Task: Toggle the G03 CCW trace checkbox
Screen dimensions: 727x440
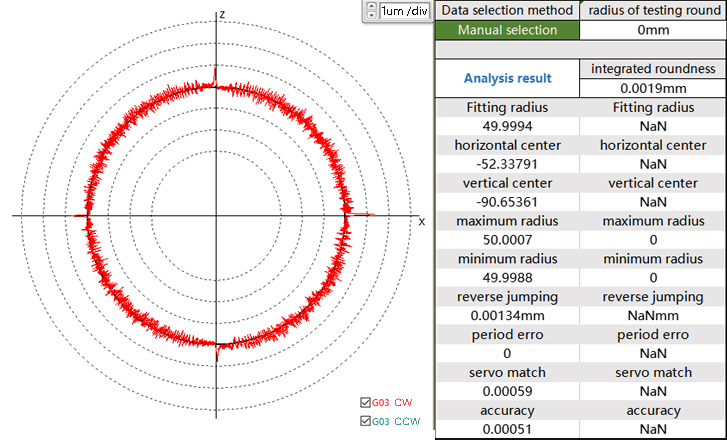Action: (x=365, y=421)
